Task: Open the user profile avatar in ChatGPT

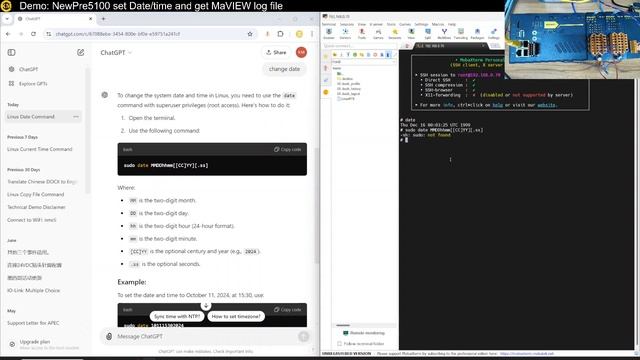Action: point(301,52)
